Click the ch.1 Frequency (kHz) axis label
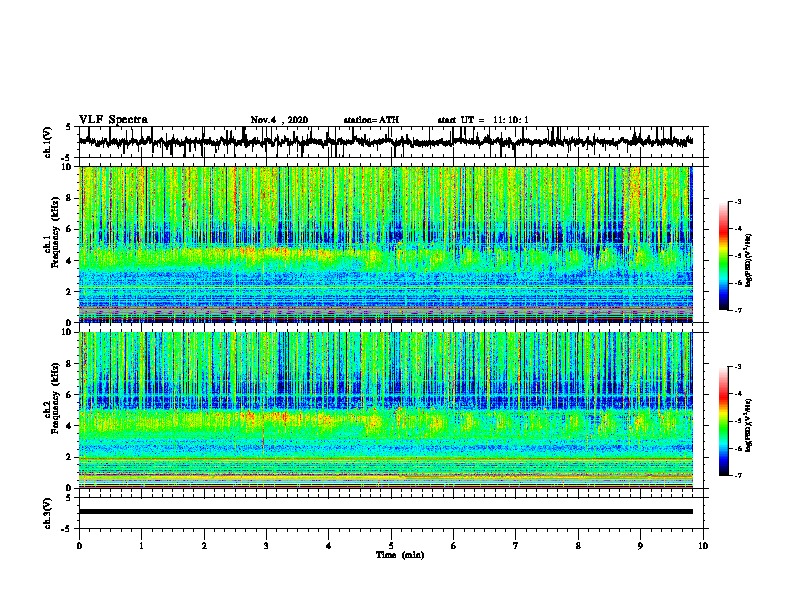Screen dimensions: 792x612 (52, 233)
